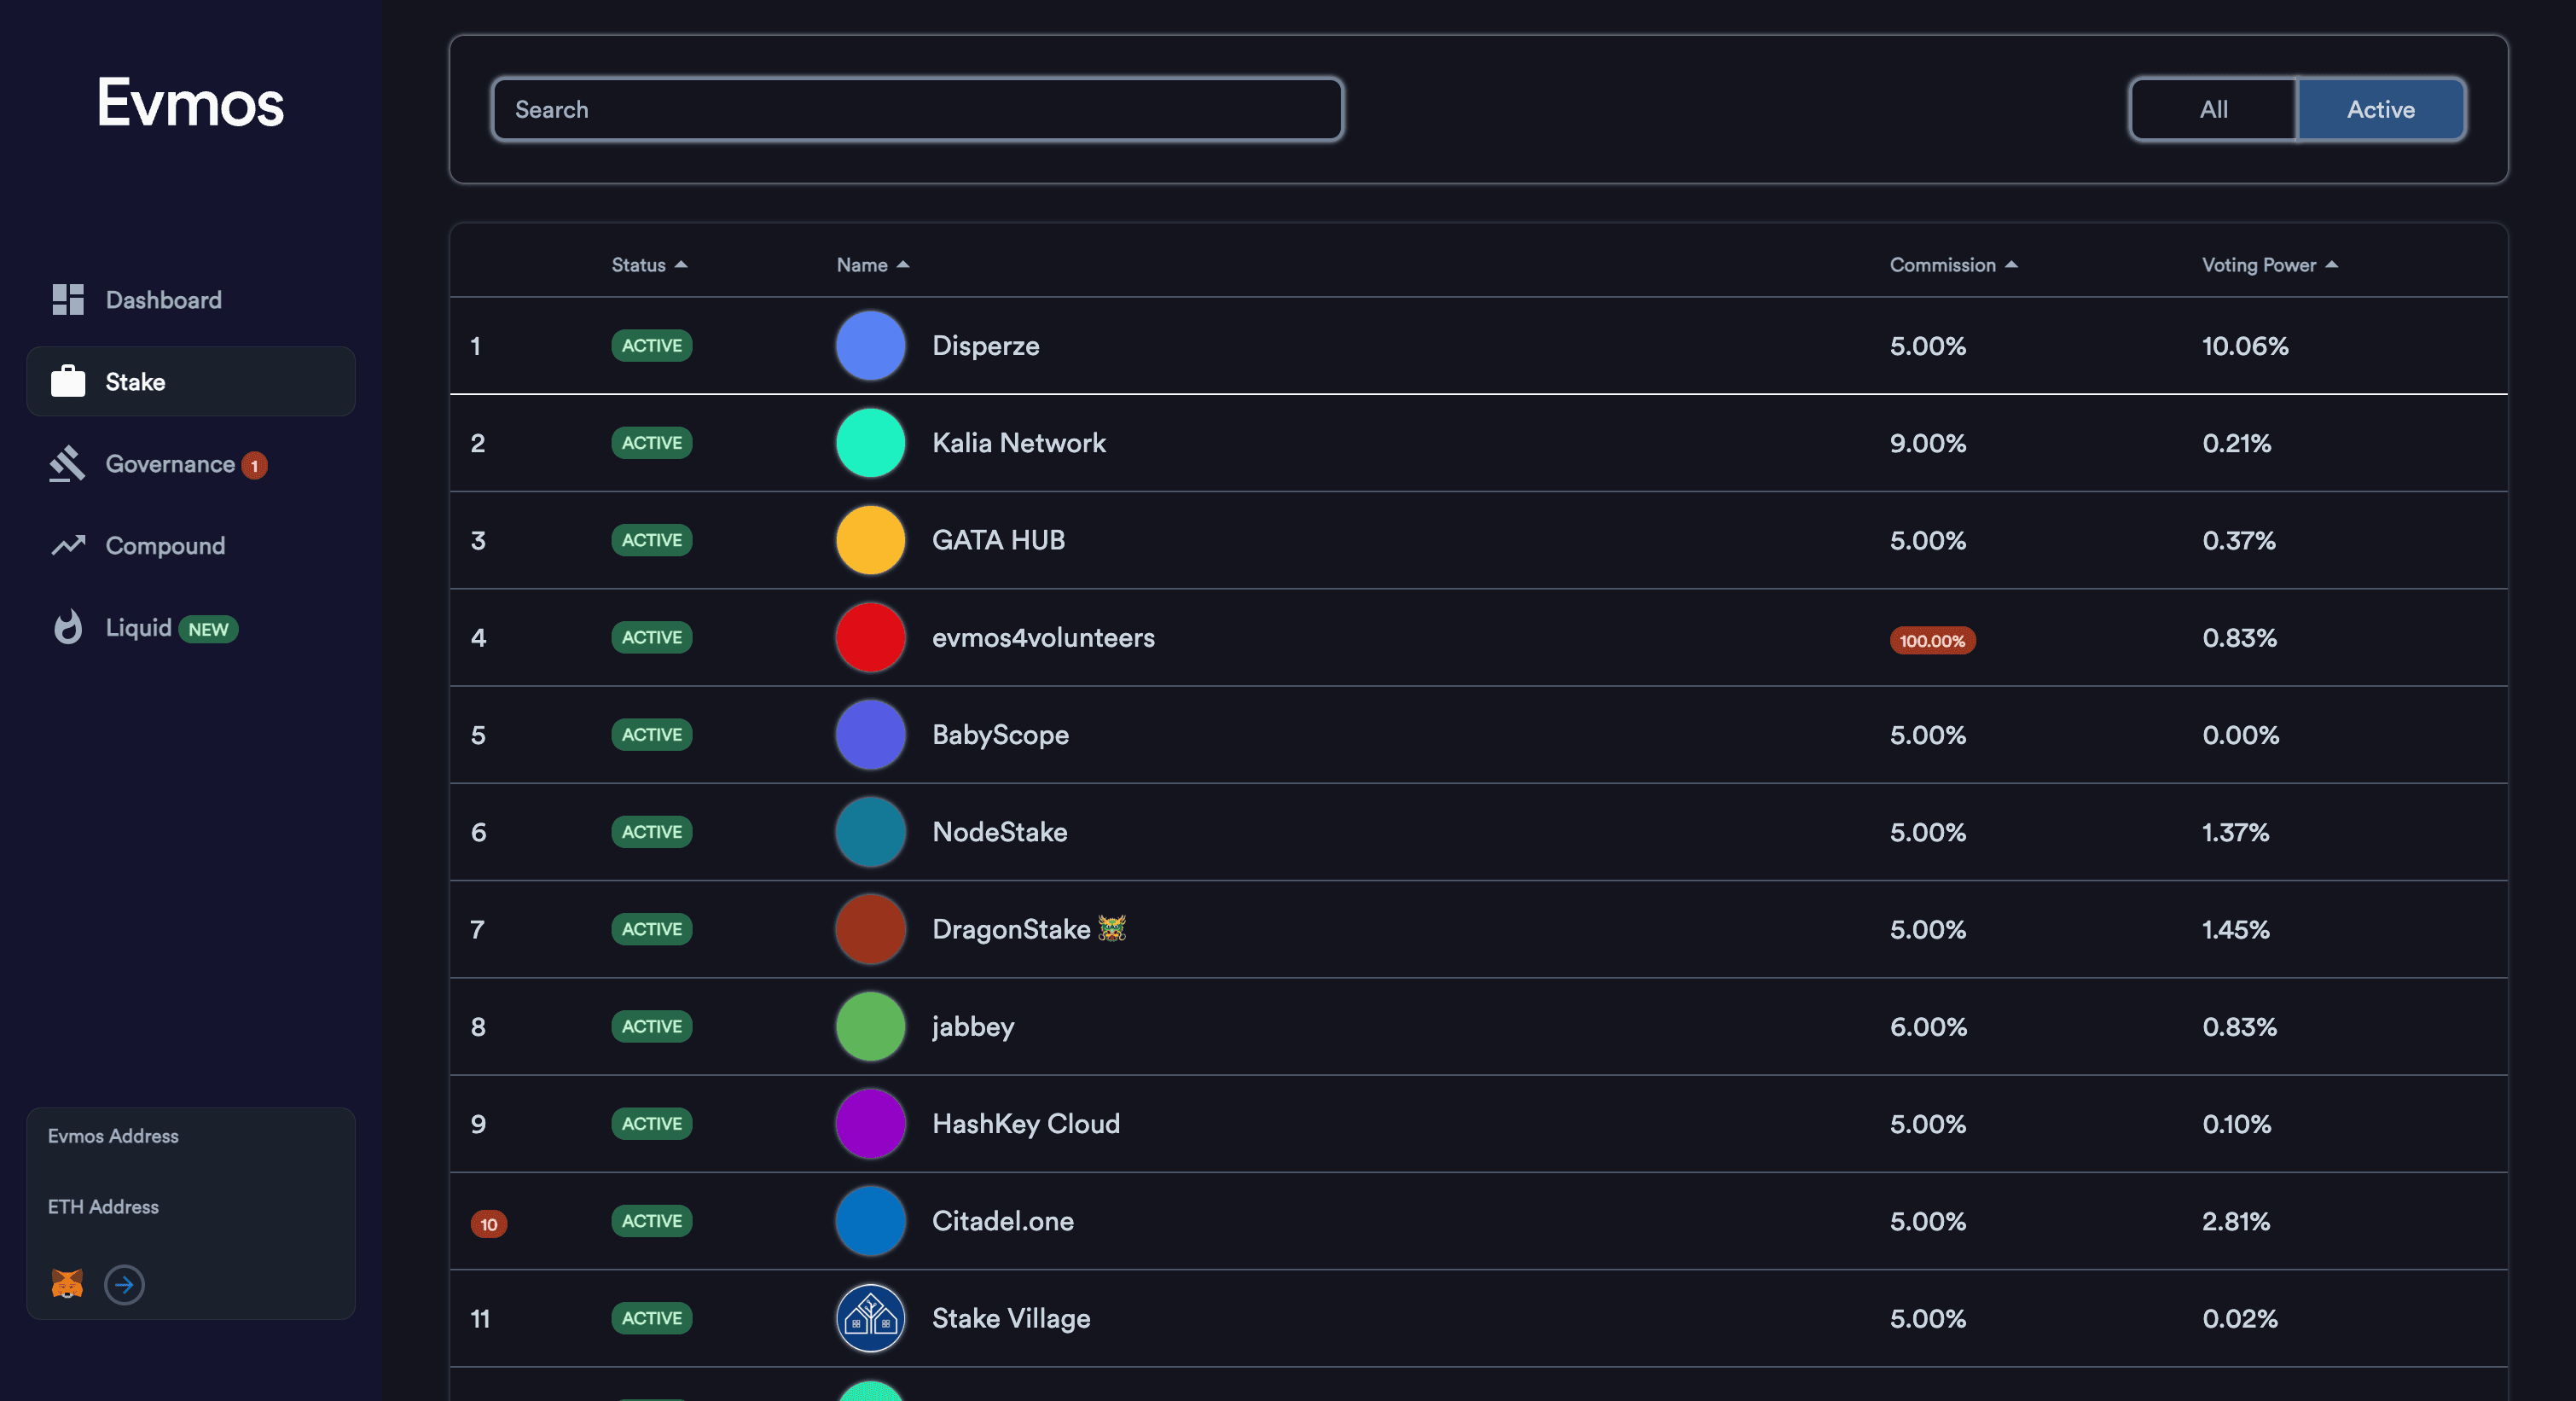Screen dimensions: 2576x1401
Task: Click Disperze voting power 10.06%
Action: [x=2244, y=345]
